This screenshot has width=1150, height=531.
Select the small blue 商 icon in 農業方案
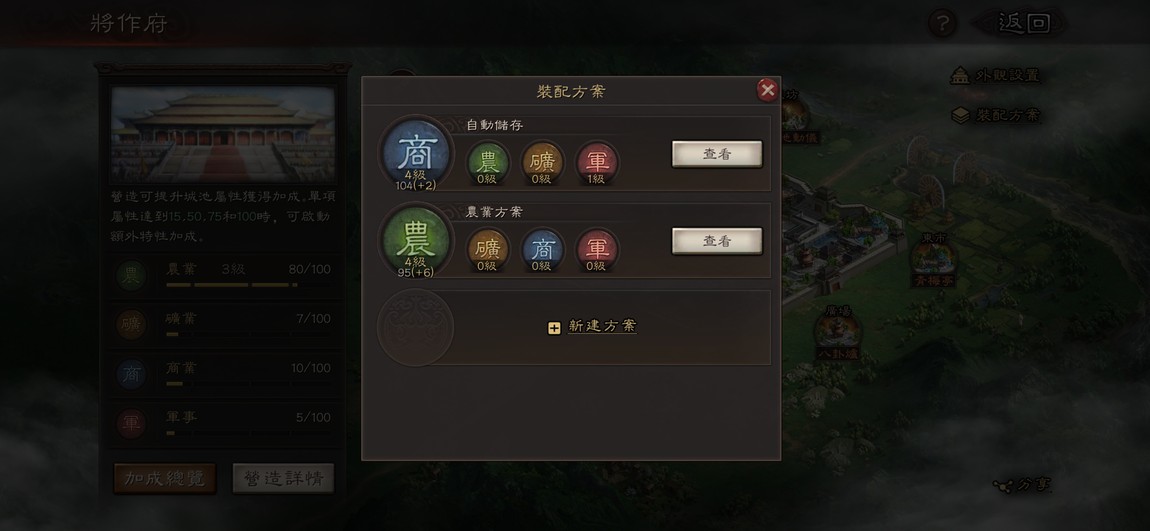542,249
